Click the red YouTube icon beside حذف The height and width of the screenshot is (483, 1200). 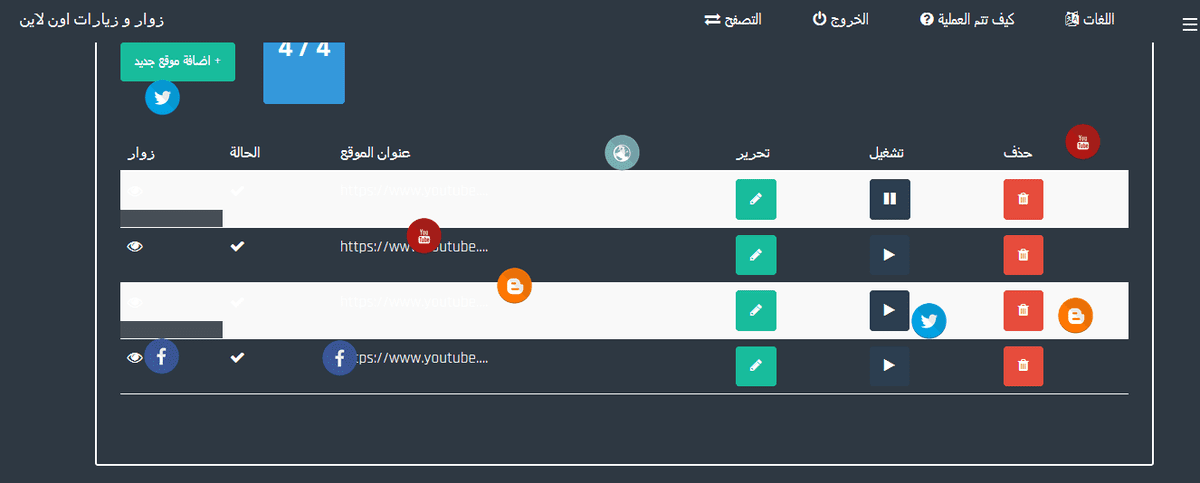[1082, 142]
